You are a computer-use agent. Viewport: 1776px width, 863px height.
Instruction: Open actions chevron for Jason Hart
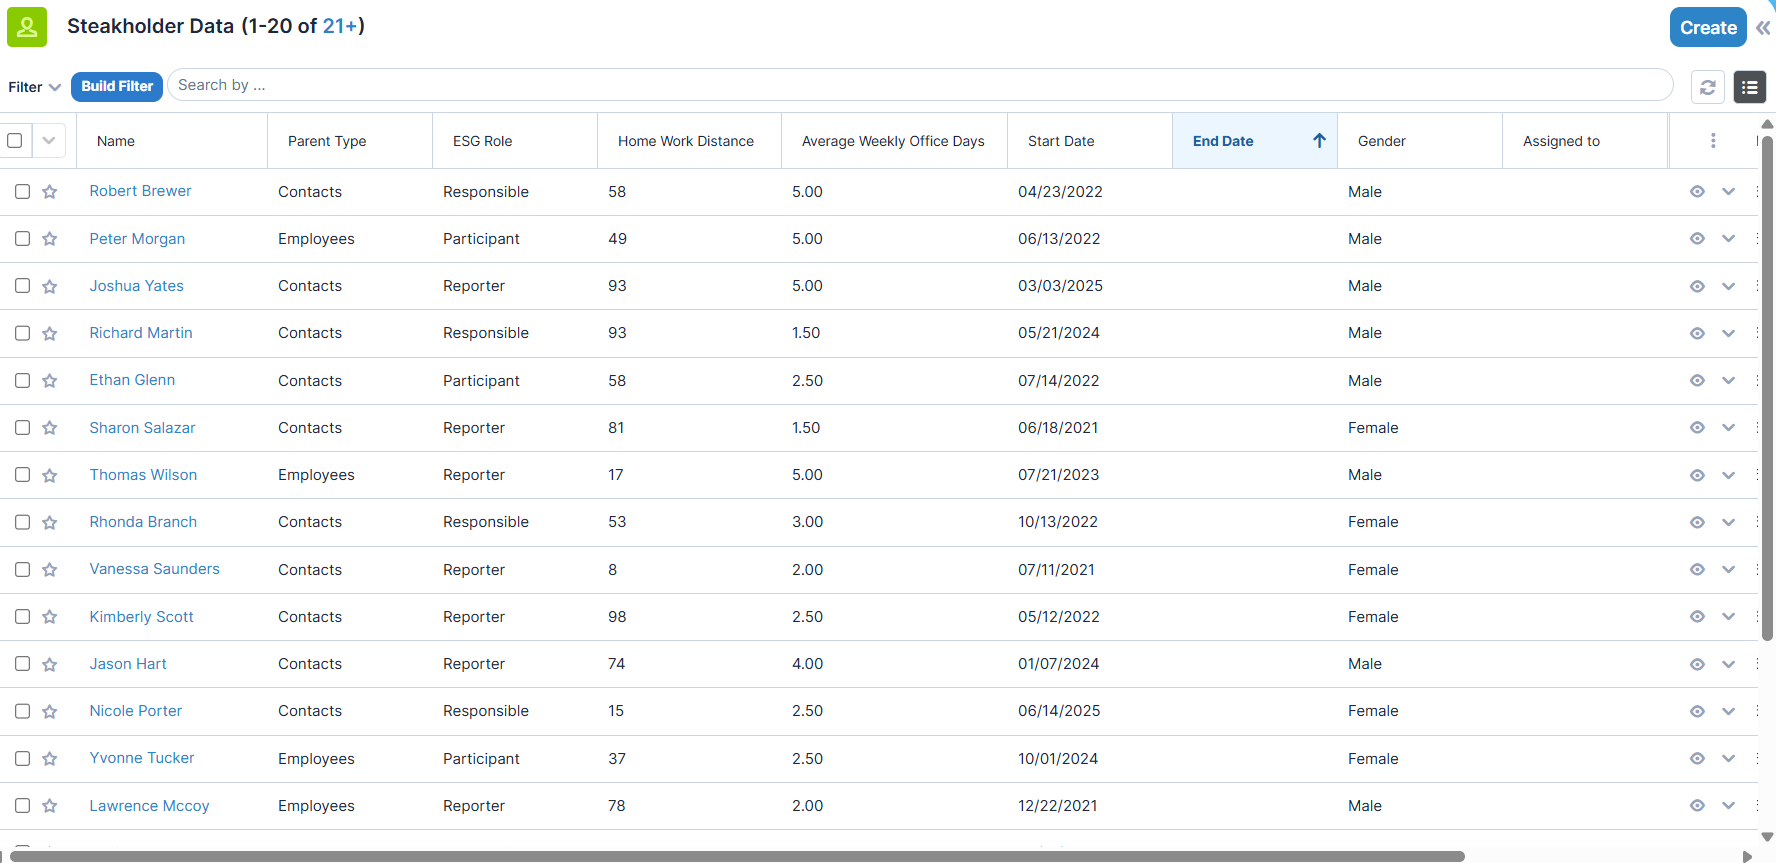click(1728, 664)
